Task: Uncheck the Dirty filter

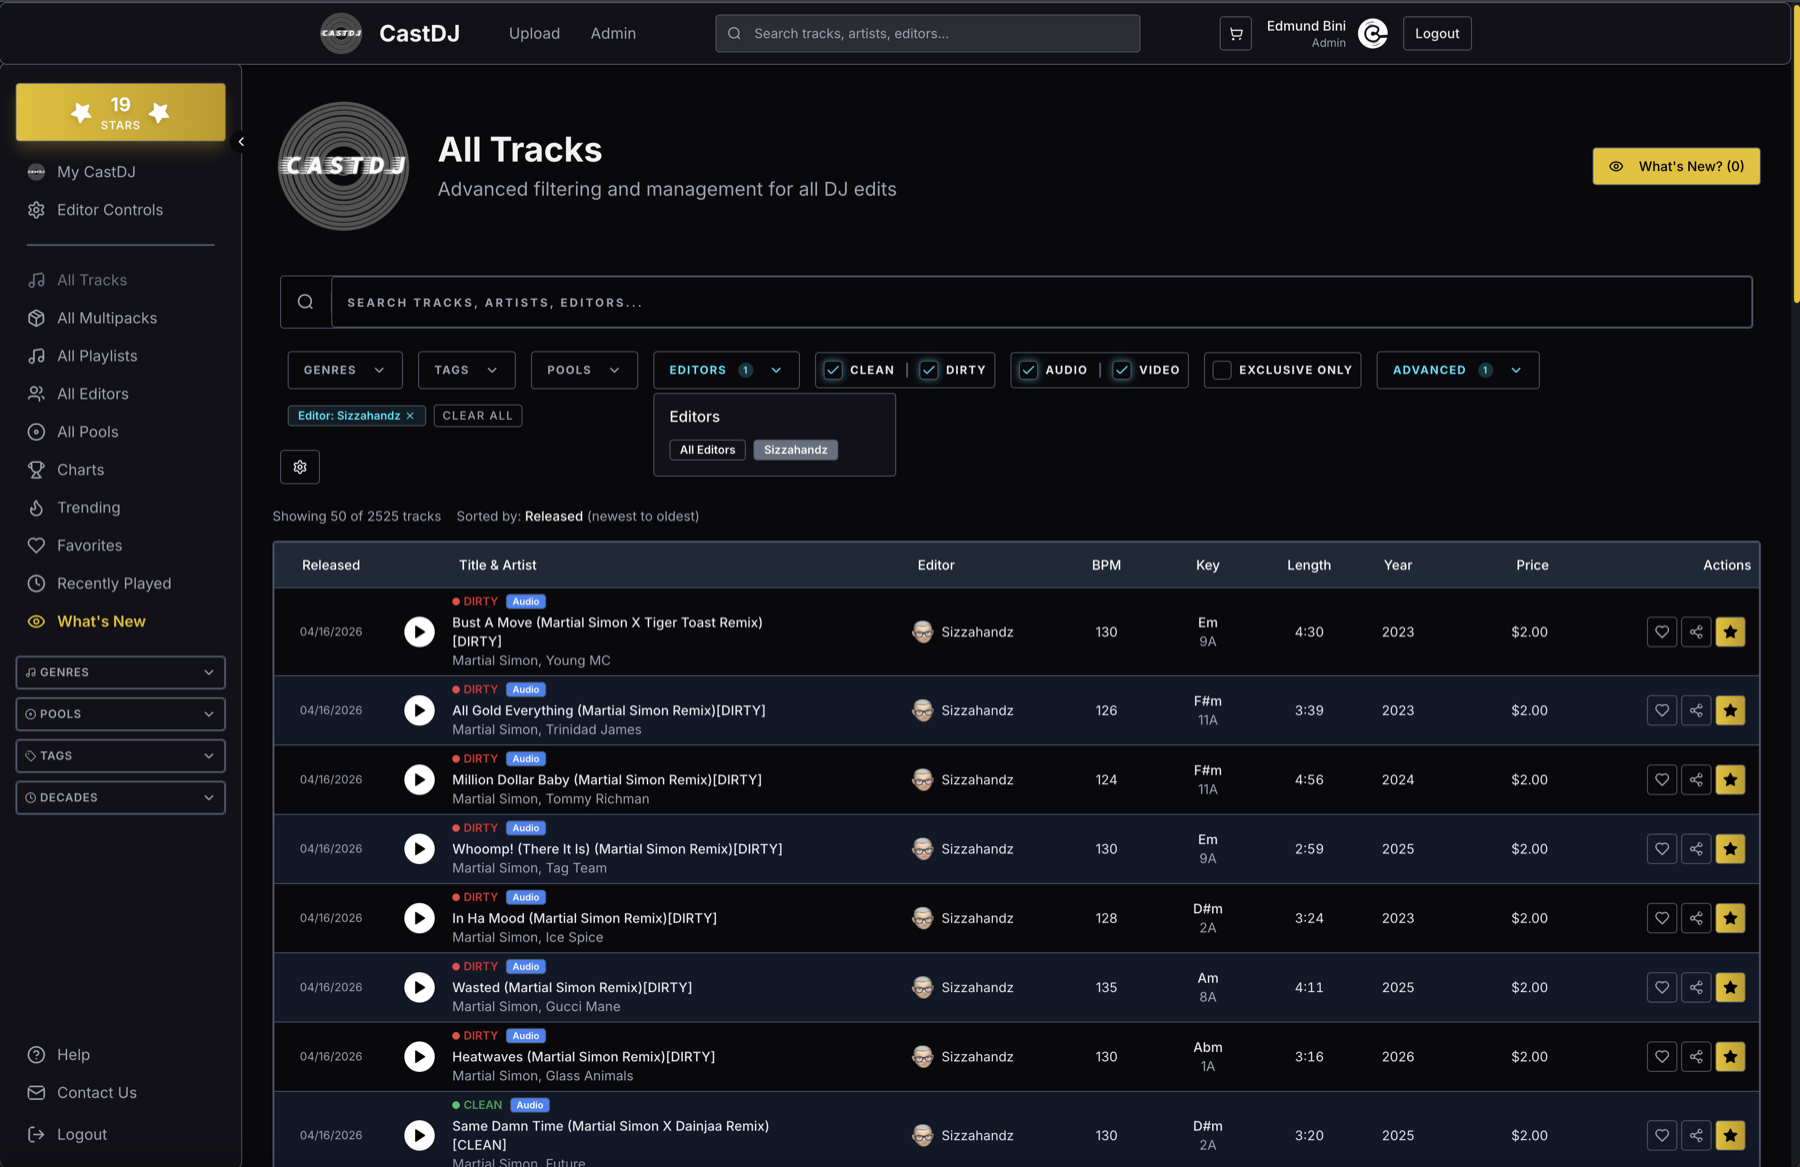Action: [x=930, y=370]
